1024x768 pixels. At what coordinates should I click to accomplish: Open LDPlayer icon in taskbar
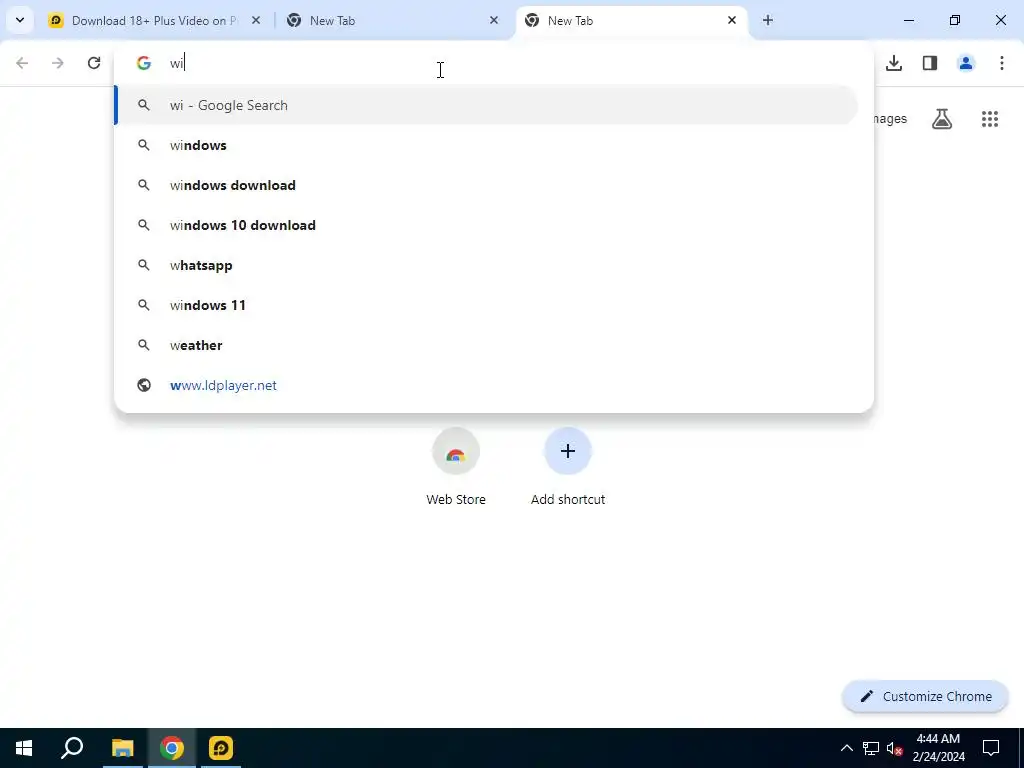221,748
